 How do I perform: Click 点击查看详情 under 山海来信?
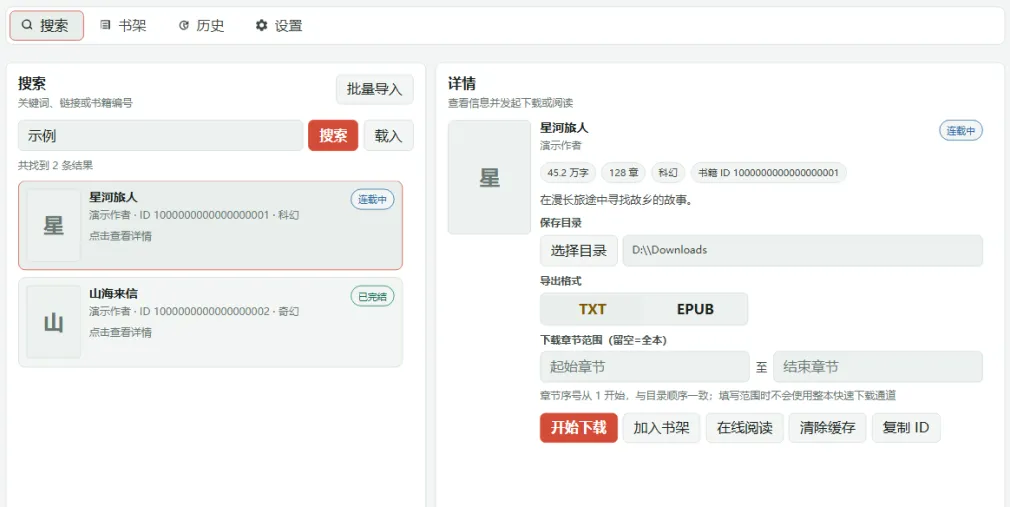pos(120,332)
